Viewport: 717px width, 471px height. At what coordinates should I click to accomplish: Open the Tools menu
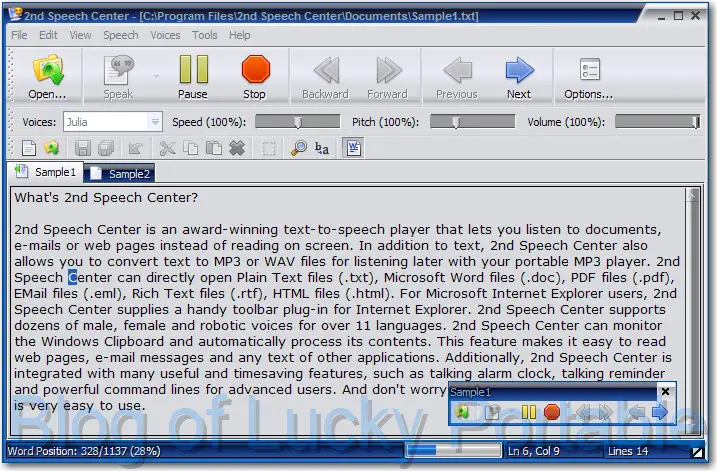click(x=204, y=35)
